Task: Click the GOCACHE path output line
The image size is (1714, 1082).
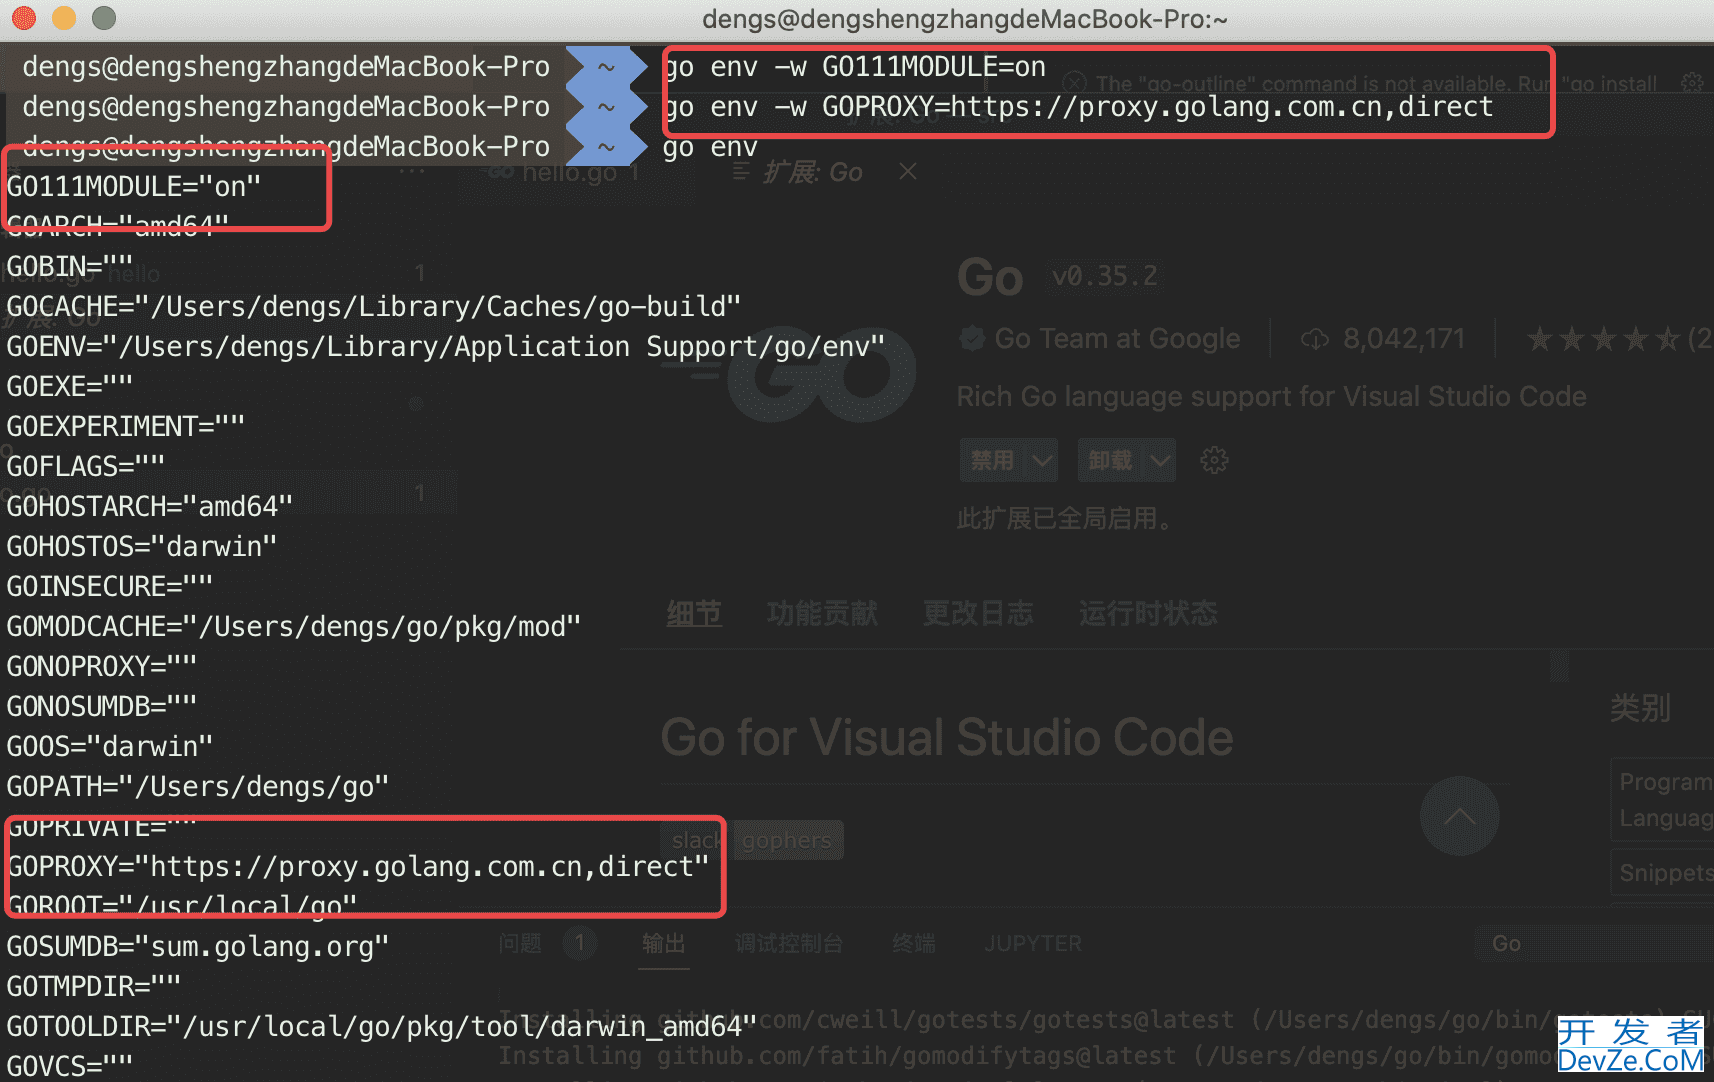Action: (x=374, y=307)
